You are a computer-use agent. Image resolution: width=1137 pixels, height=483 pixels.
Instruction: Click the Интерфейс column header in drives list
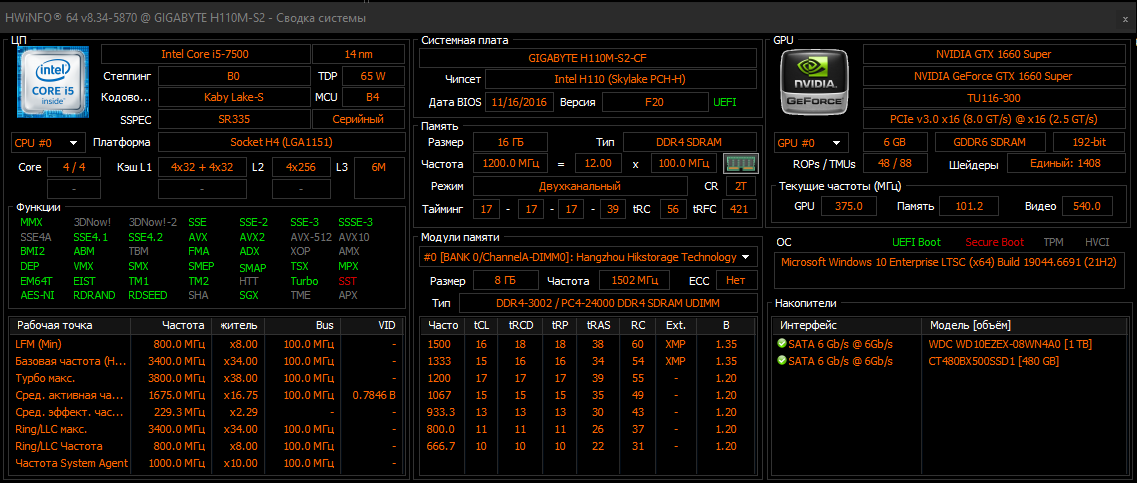click(x=846, y=325)
